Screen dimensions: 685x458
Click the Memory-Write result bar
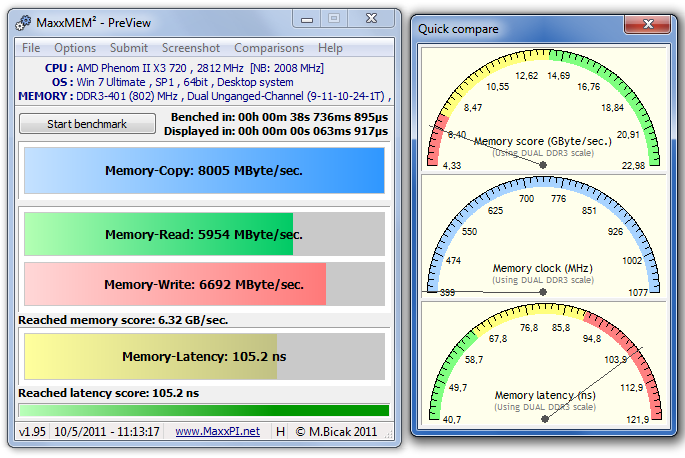pyautogui.click(x=204, y=284)
